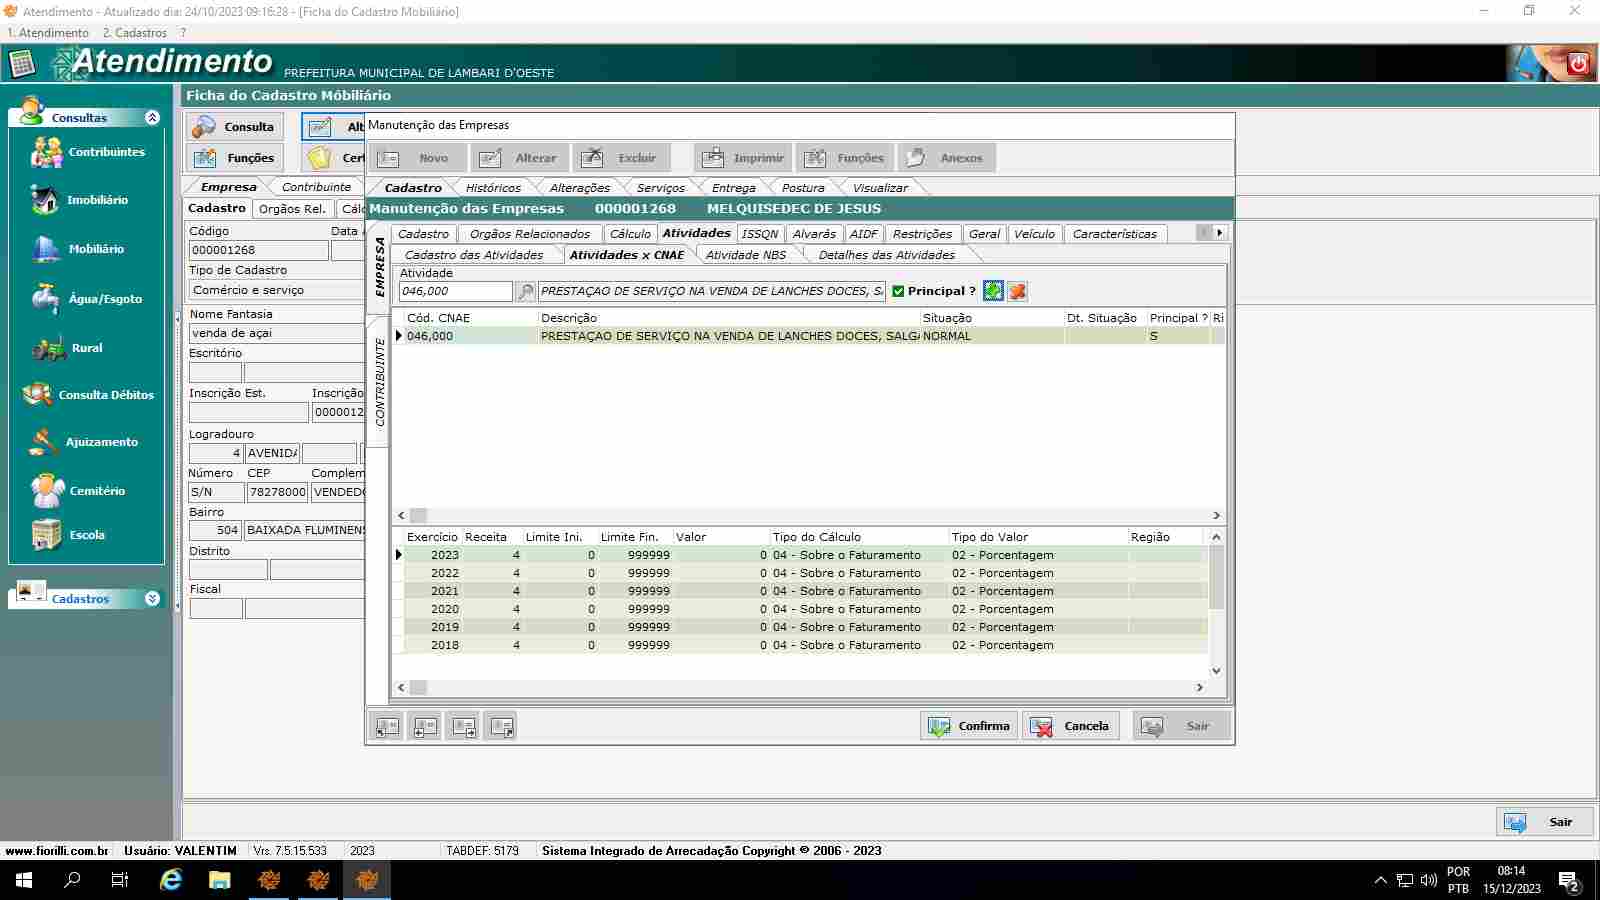Image resolution: width=1600 pixels, height=900 pixels.
Task: Switch to the ISSQN tab
Action: (x=759, y=234)
